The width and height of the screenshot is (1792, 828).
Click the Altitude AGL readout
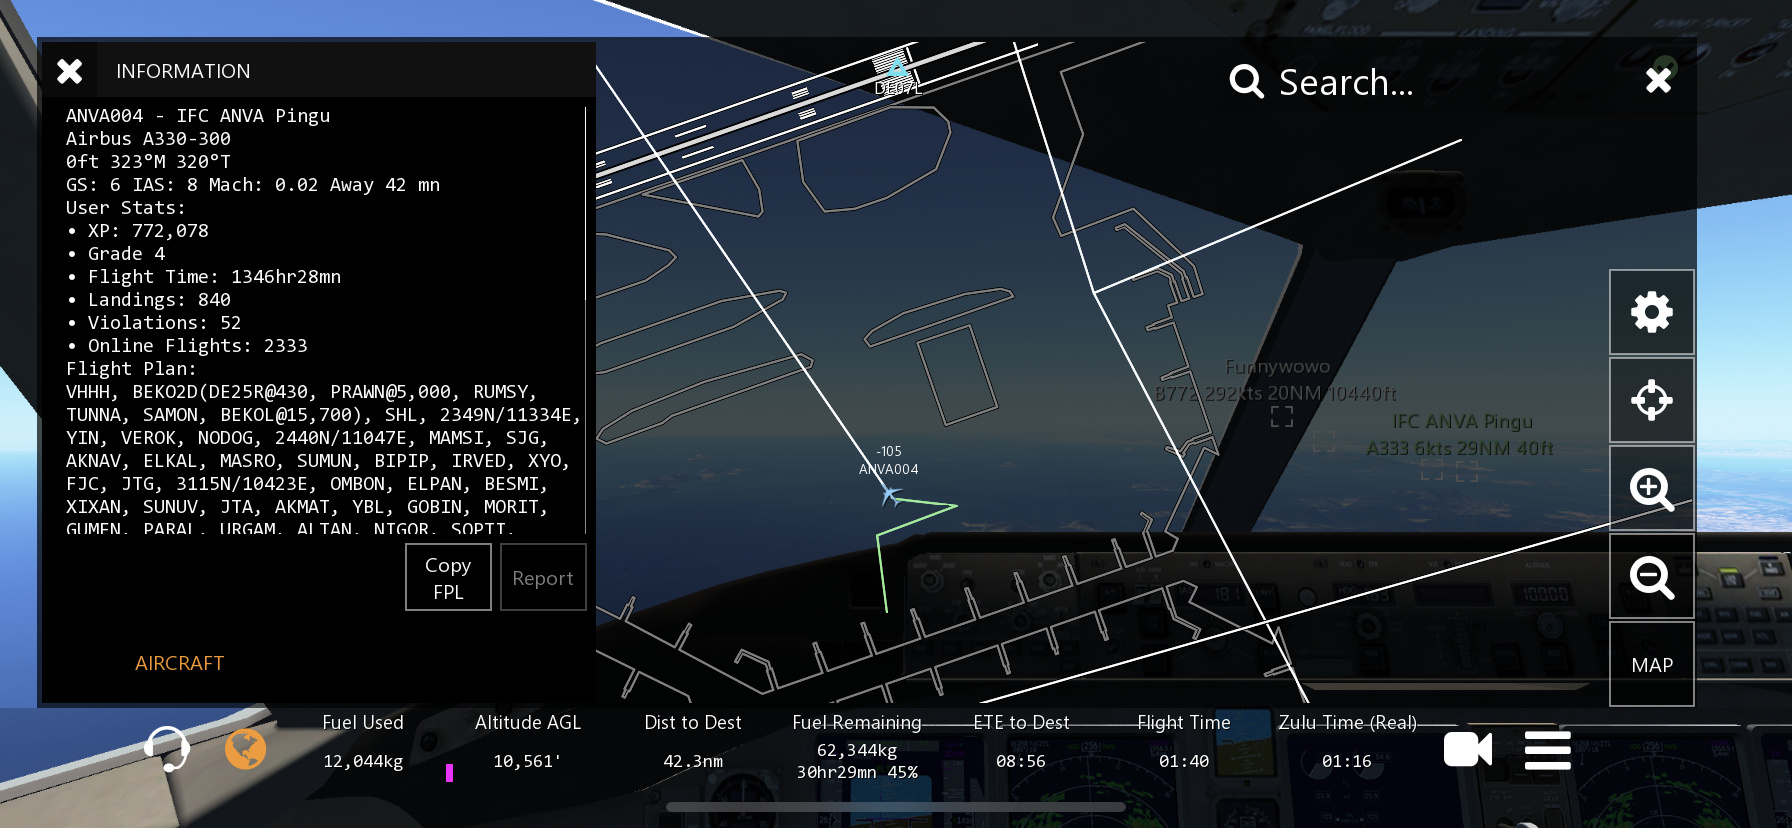pos(527,741)
